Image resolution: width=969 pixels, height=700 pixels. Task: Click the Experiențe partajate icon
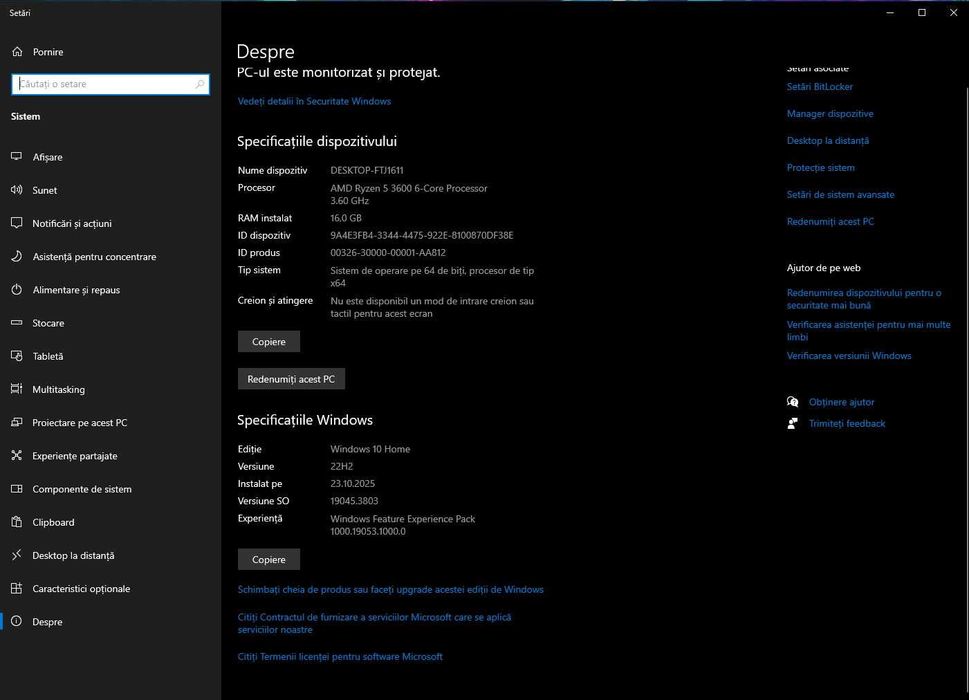tap(17, 456)
